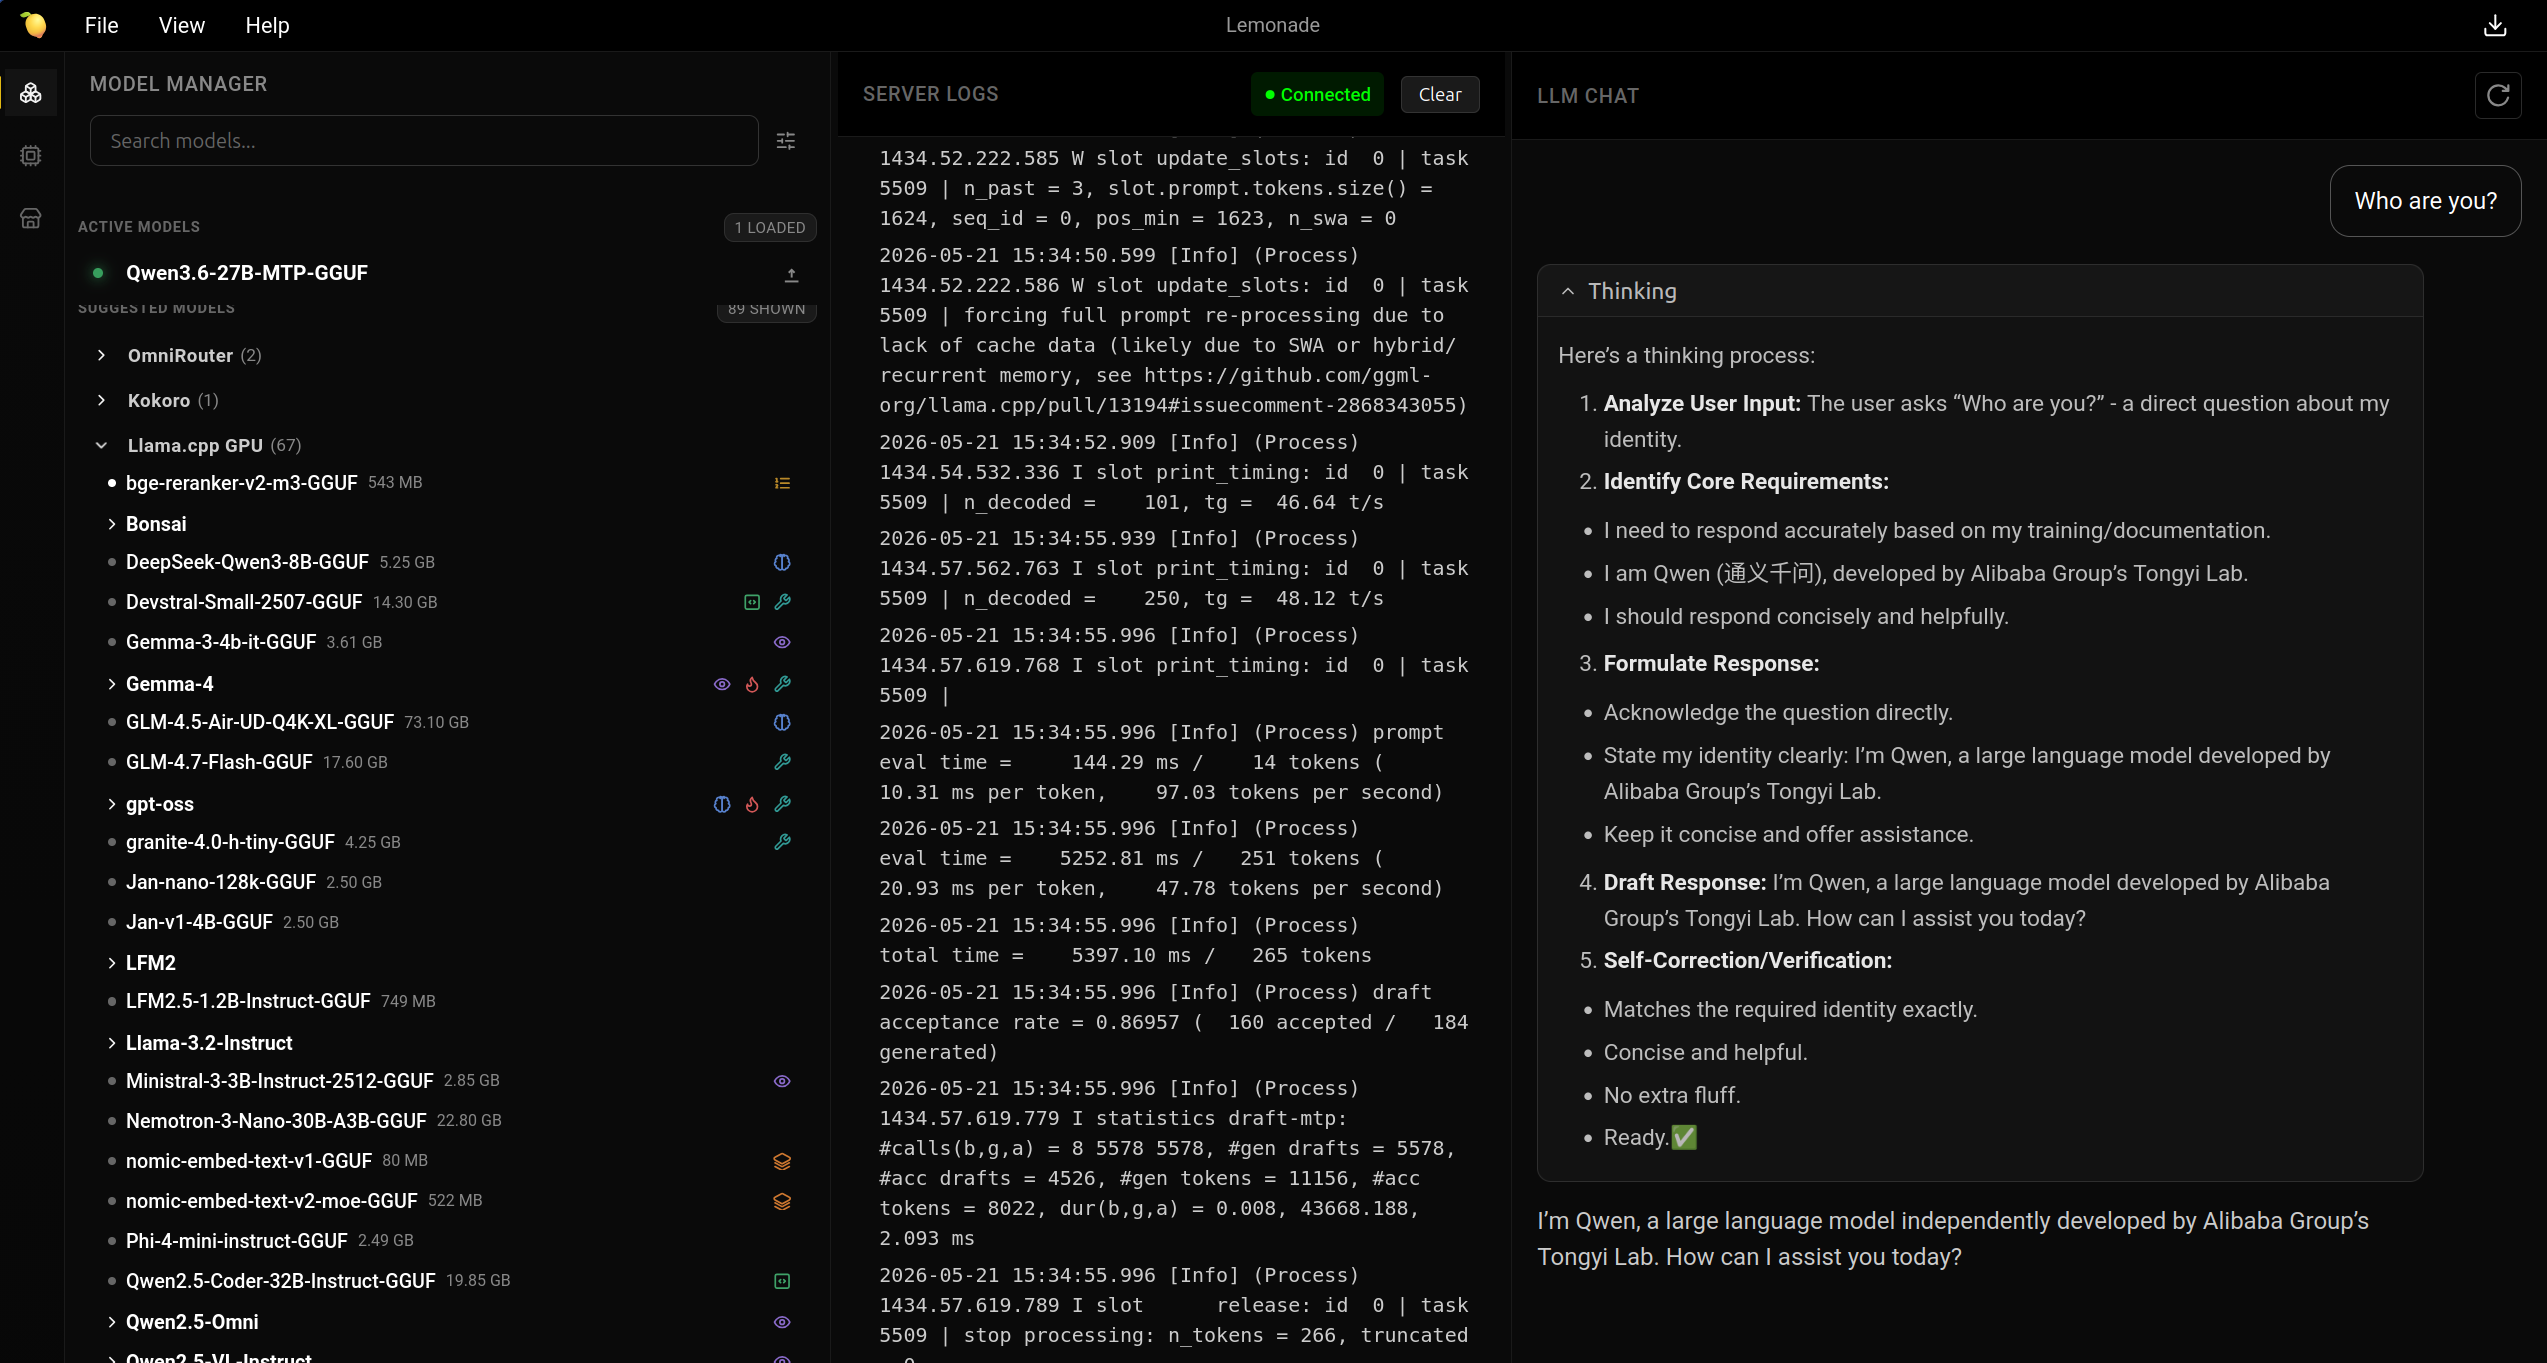Click brain reasoning icon on gpt-oss row
The image size is (2547, 1363).
[x=722, y=804]
